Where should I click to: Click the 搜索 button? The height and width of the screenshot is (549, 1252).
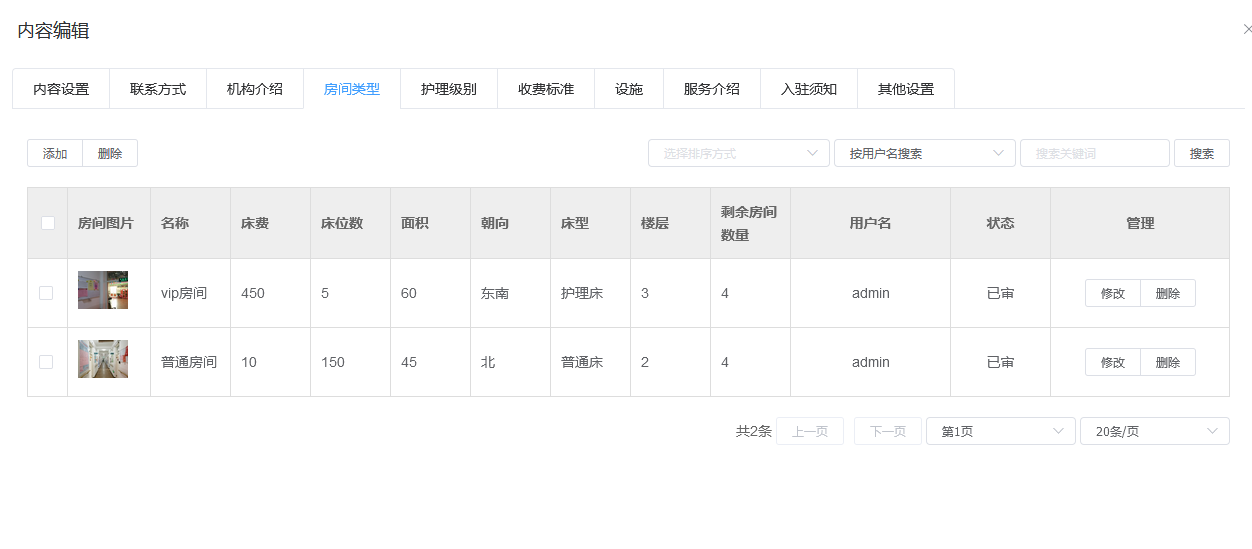tap(1202, 153)
